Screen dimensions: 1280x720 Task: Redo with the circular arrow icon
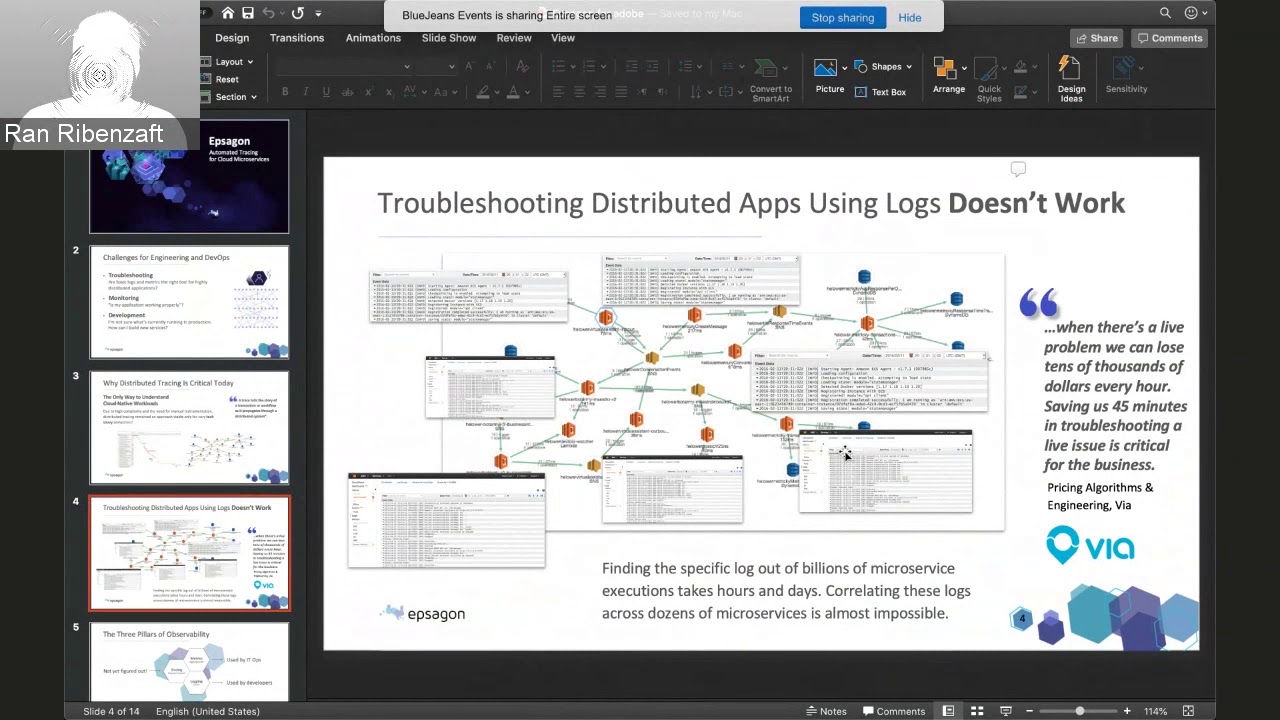[297, 13]
